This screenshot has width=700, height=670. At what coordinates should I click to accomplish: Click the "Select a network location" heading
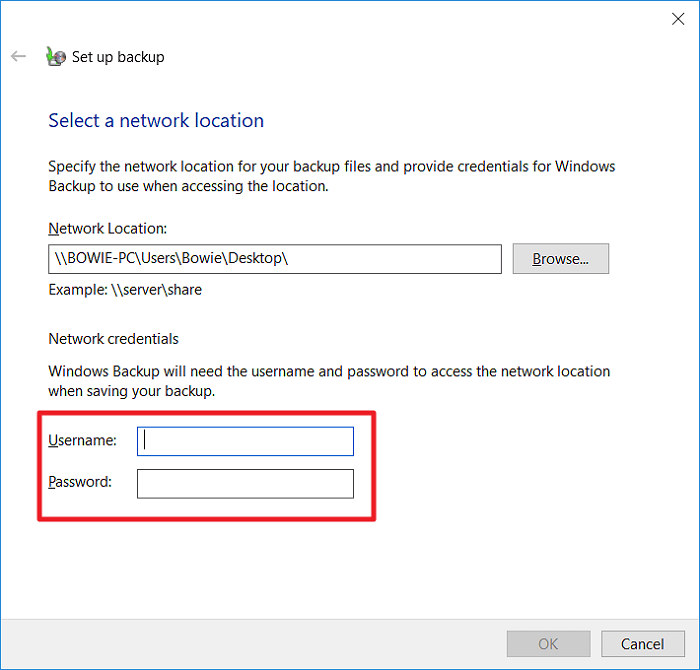(156, 121)
